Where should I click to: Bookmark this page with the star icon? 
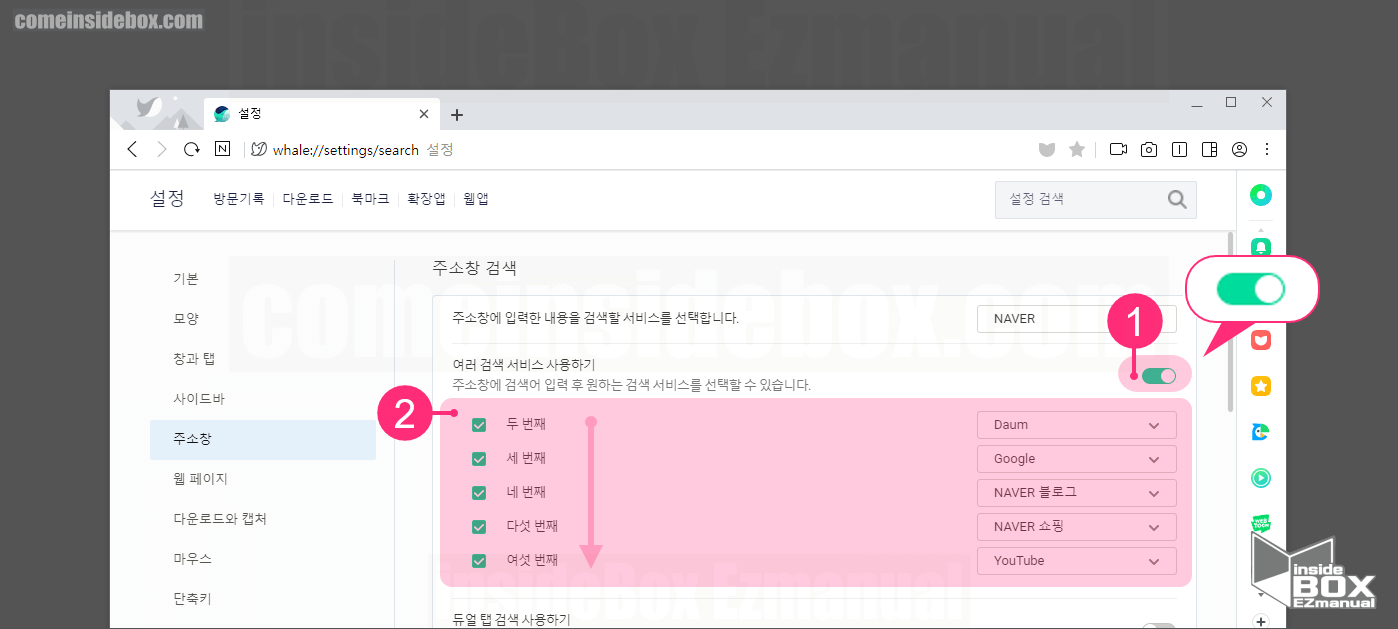pyautogui.click(x=1077, y=149)
